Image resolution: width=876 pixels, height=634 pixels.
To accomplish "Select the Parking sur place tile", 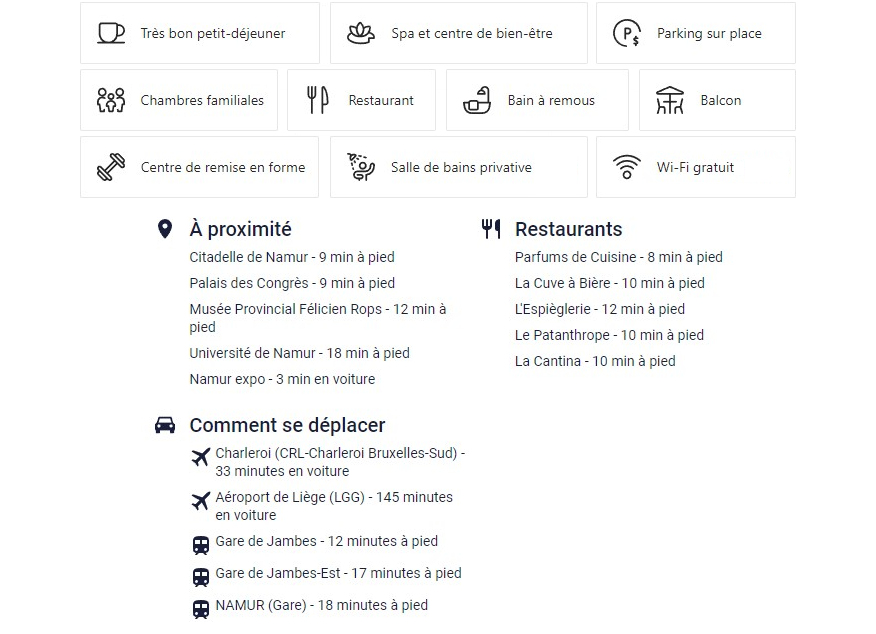I will (x=696, y=33).
